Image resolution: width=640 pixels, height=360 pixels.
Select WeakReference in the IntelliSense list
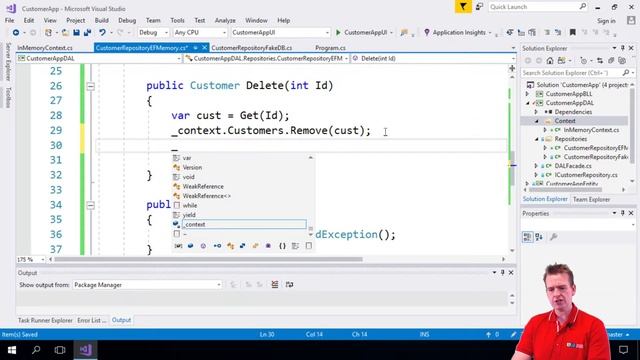point(203,186)
